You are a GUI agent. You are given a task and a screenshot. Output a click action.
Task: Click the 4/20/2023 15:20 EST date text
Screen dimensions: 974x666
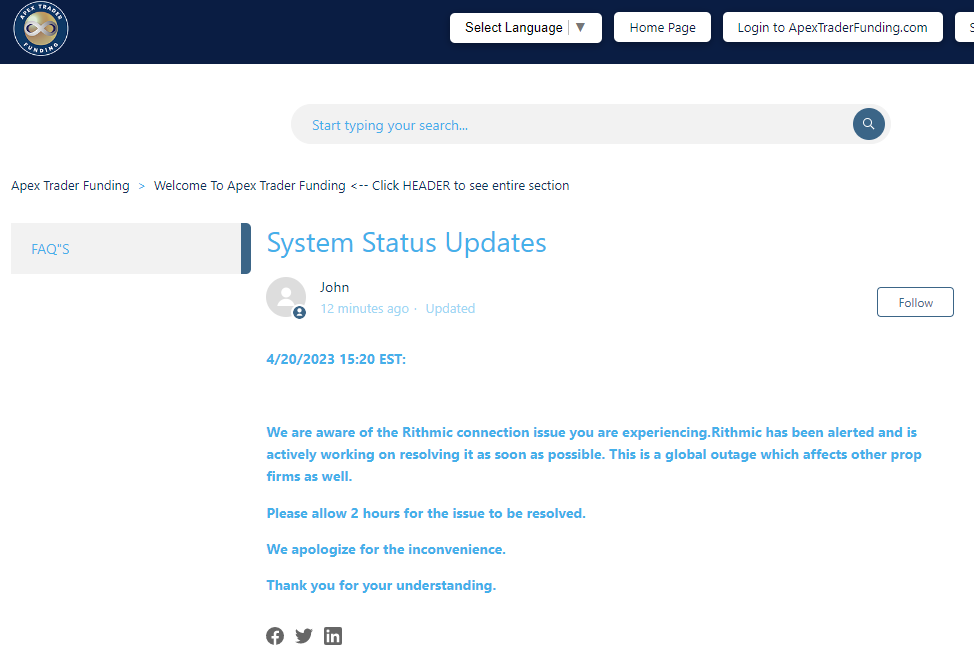coord(336,359)
